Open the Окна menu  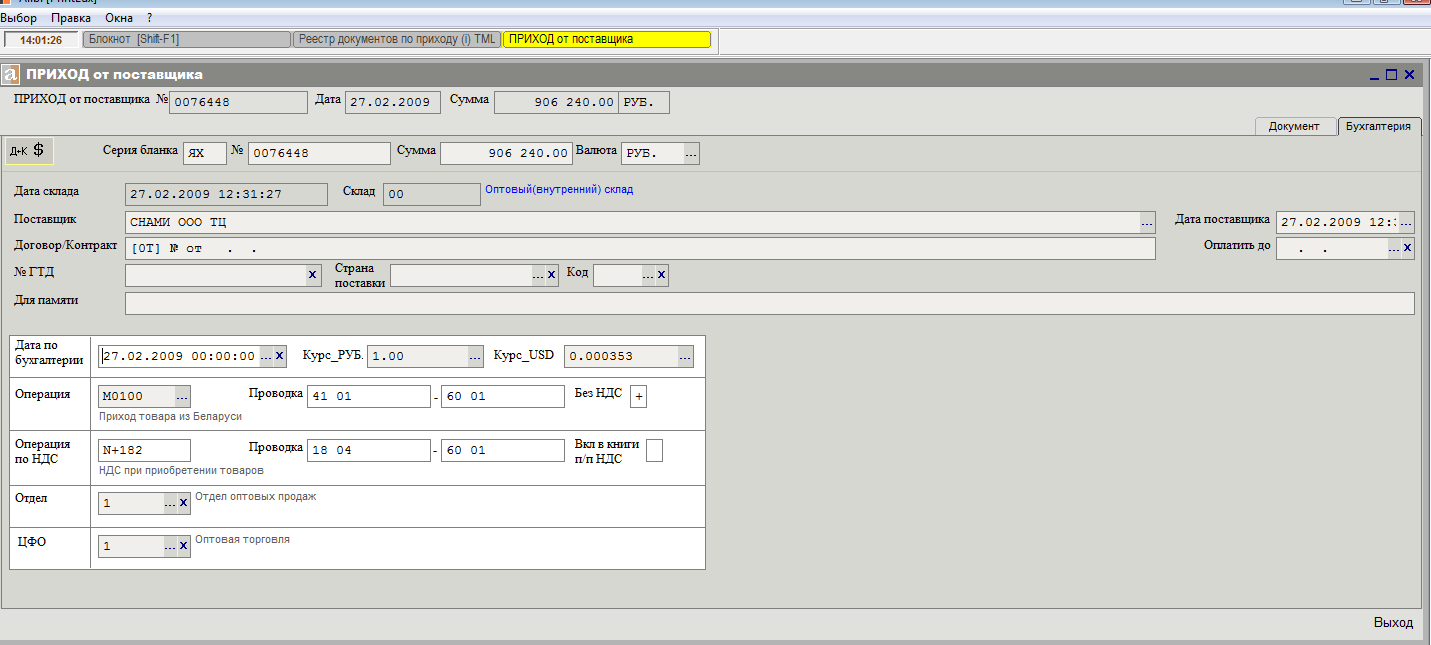[x=119, y=18]
